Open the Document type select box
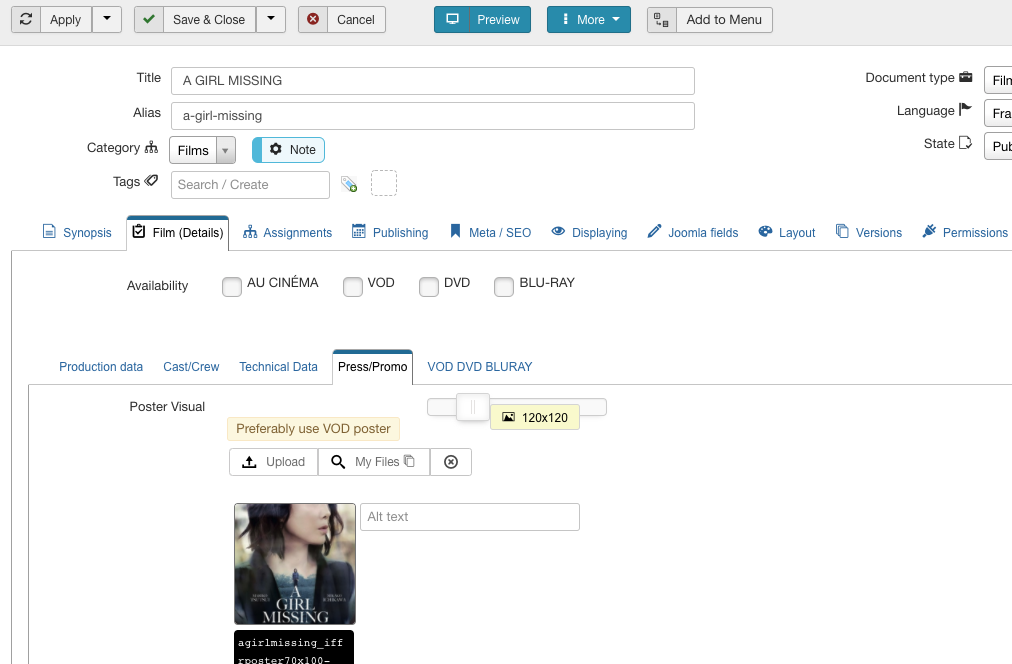This screenshot has height=664, width=1012. 998,80
